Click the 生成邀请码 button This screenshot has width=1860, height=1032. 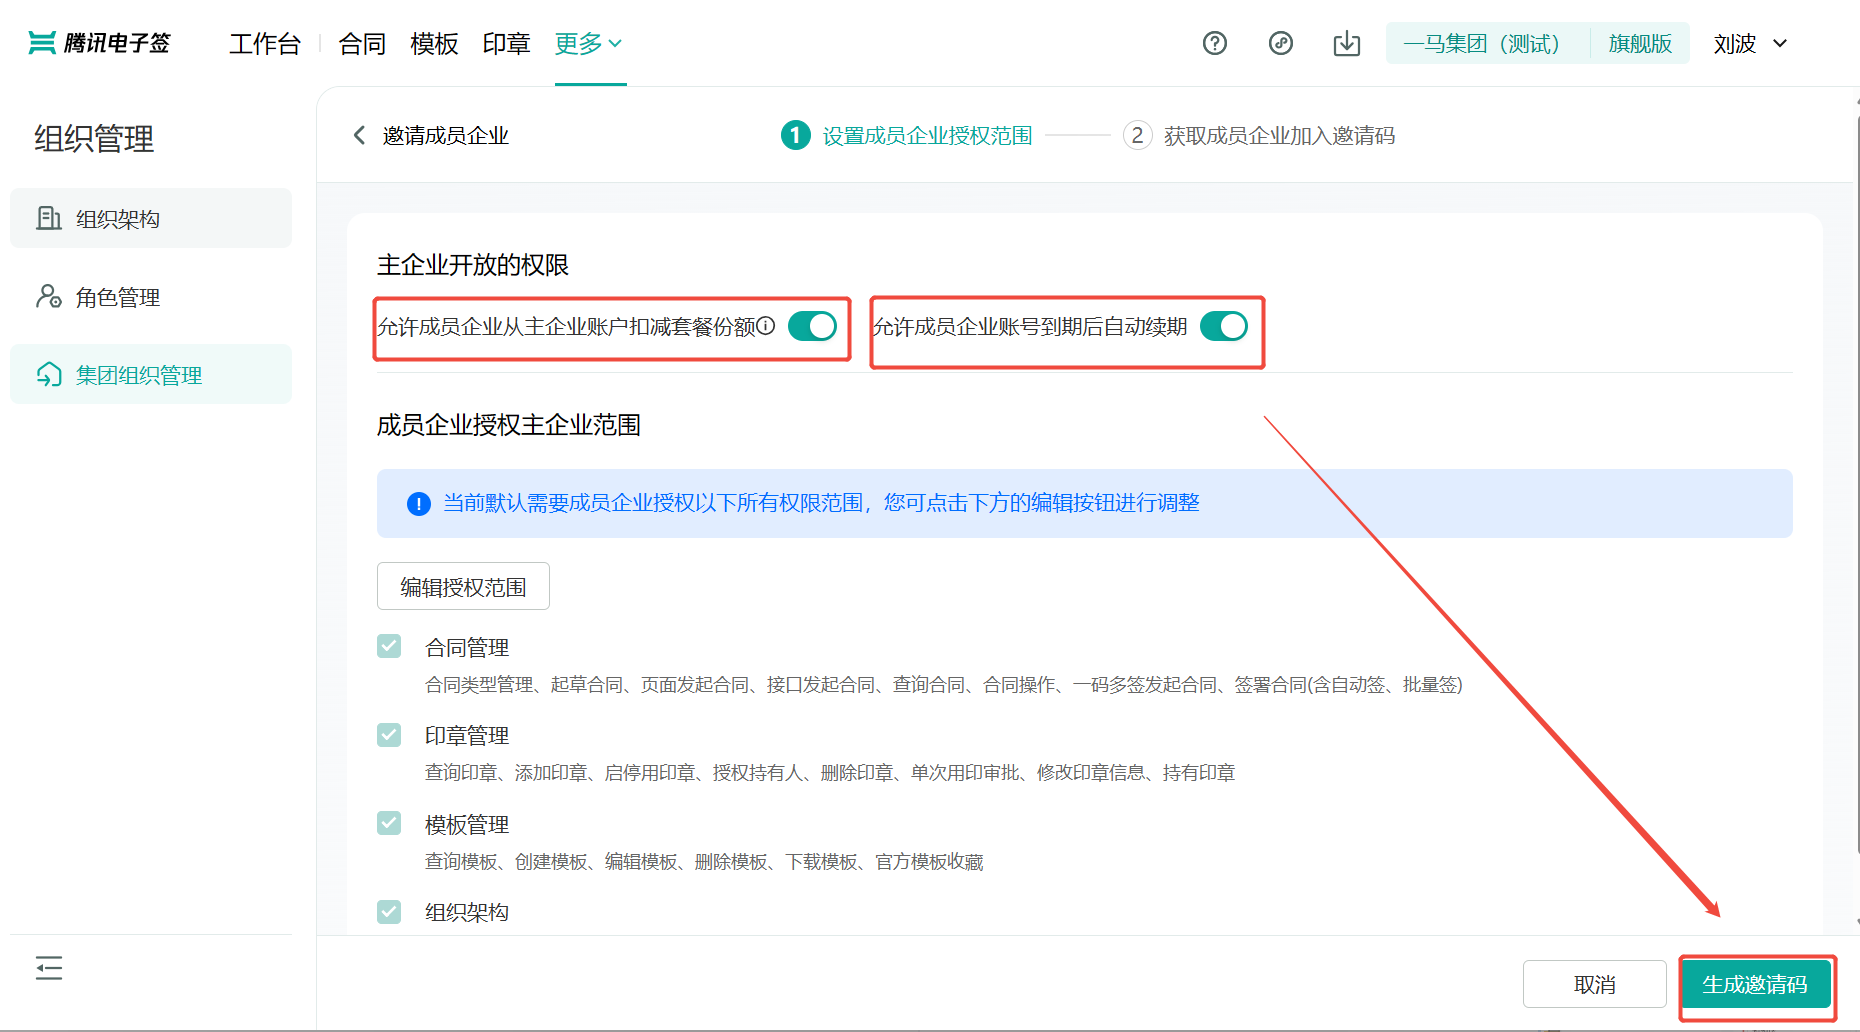tap(1755, 984)
